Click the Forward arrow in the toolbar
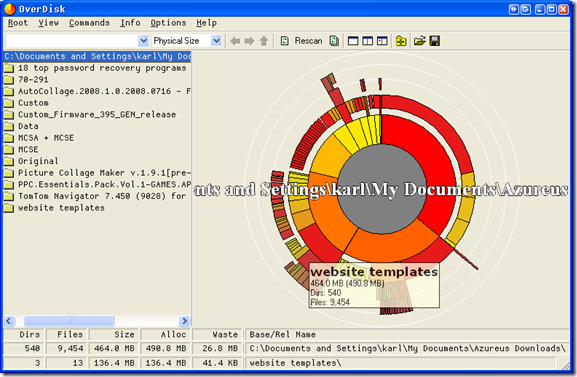Screen dimensions: 577x377 click(249, 41)
